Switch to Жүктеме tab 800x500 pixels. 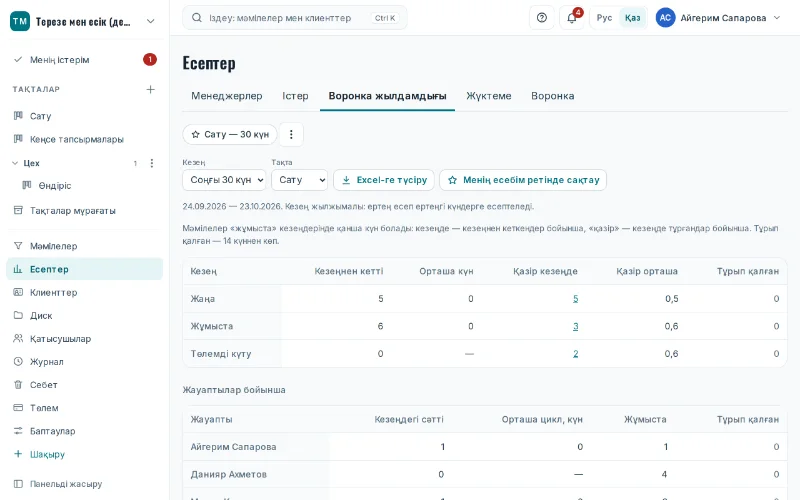(x=489, y=96)
